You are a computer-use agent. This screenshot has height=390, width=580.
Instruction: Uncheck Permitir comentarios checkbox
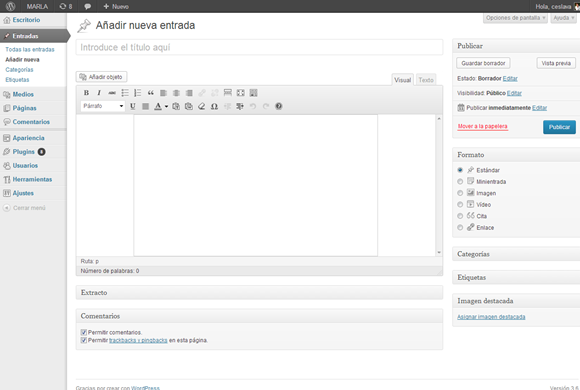click(84, 332)
